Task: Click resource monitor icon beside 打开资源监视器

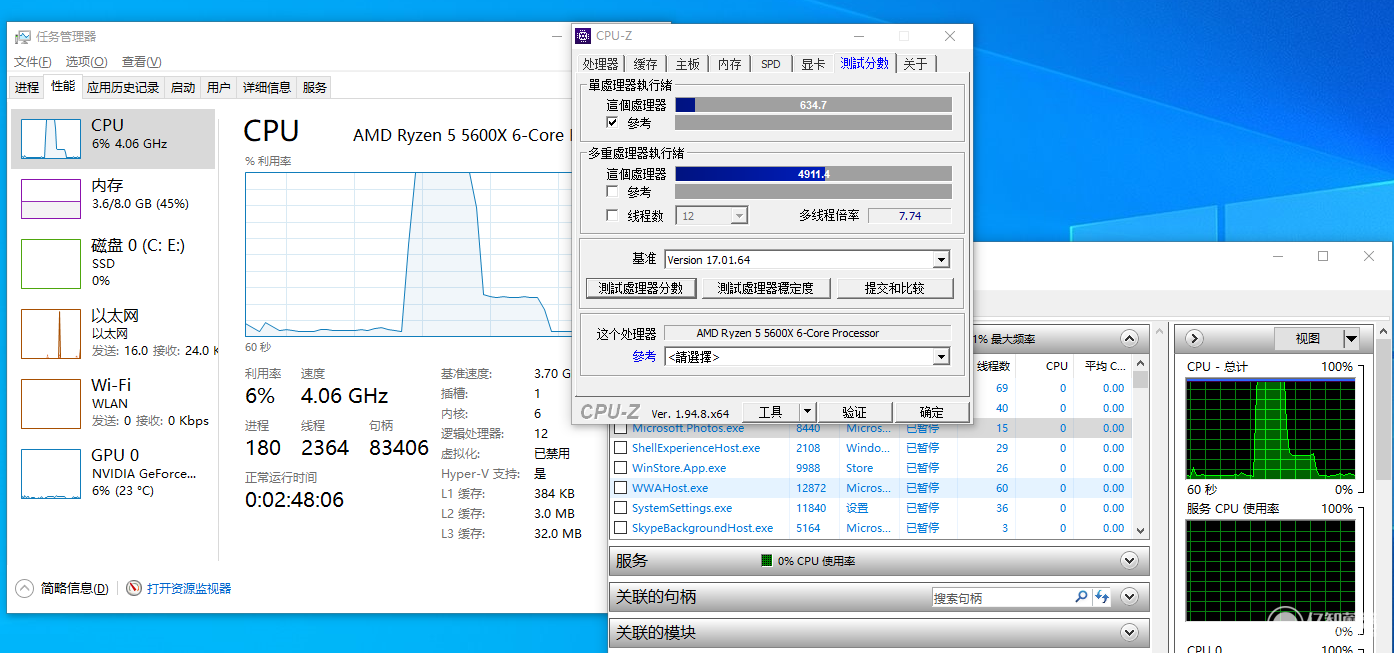Action: point(134,588)
